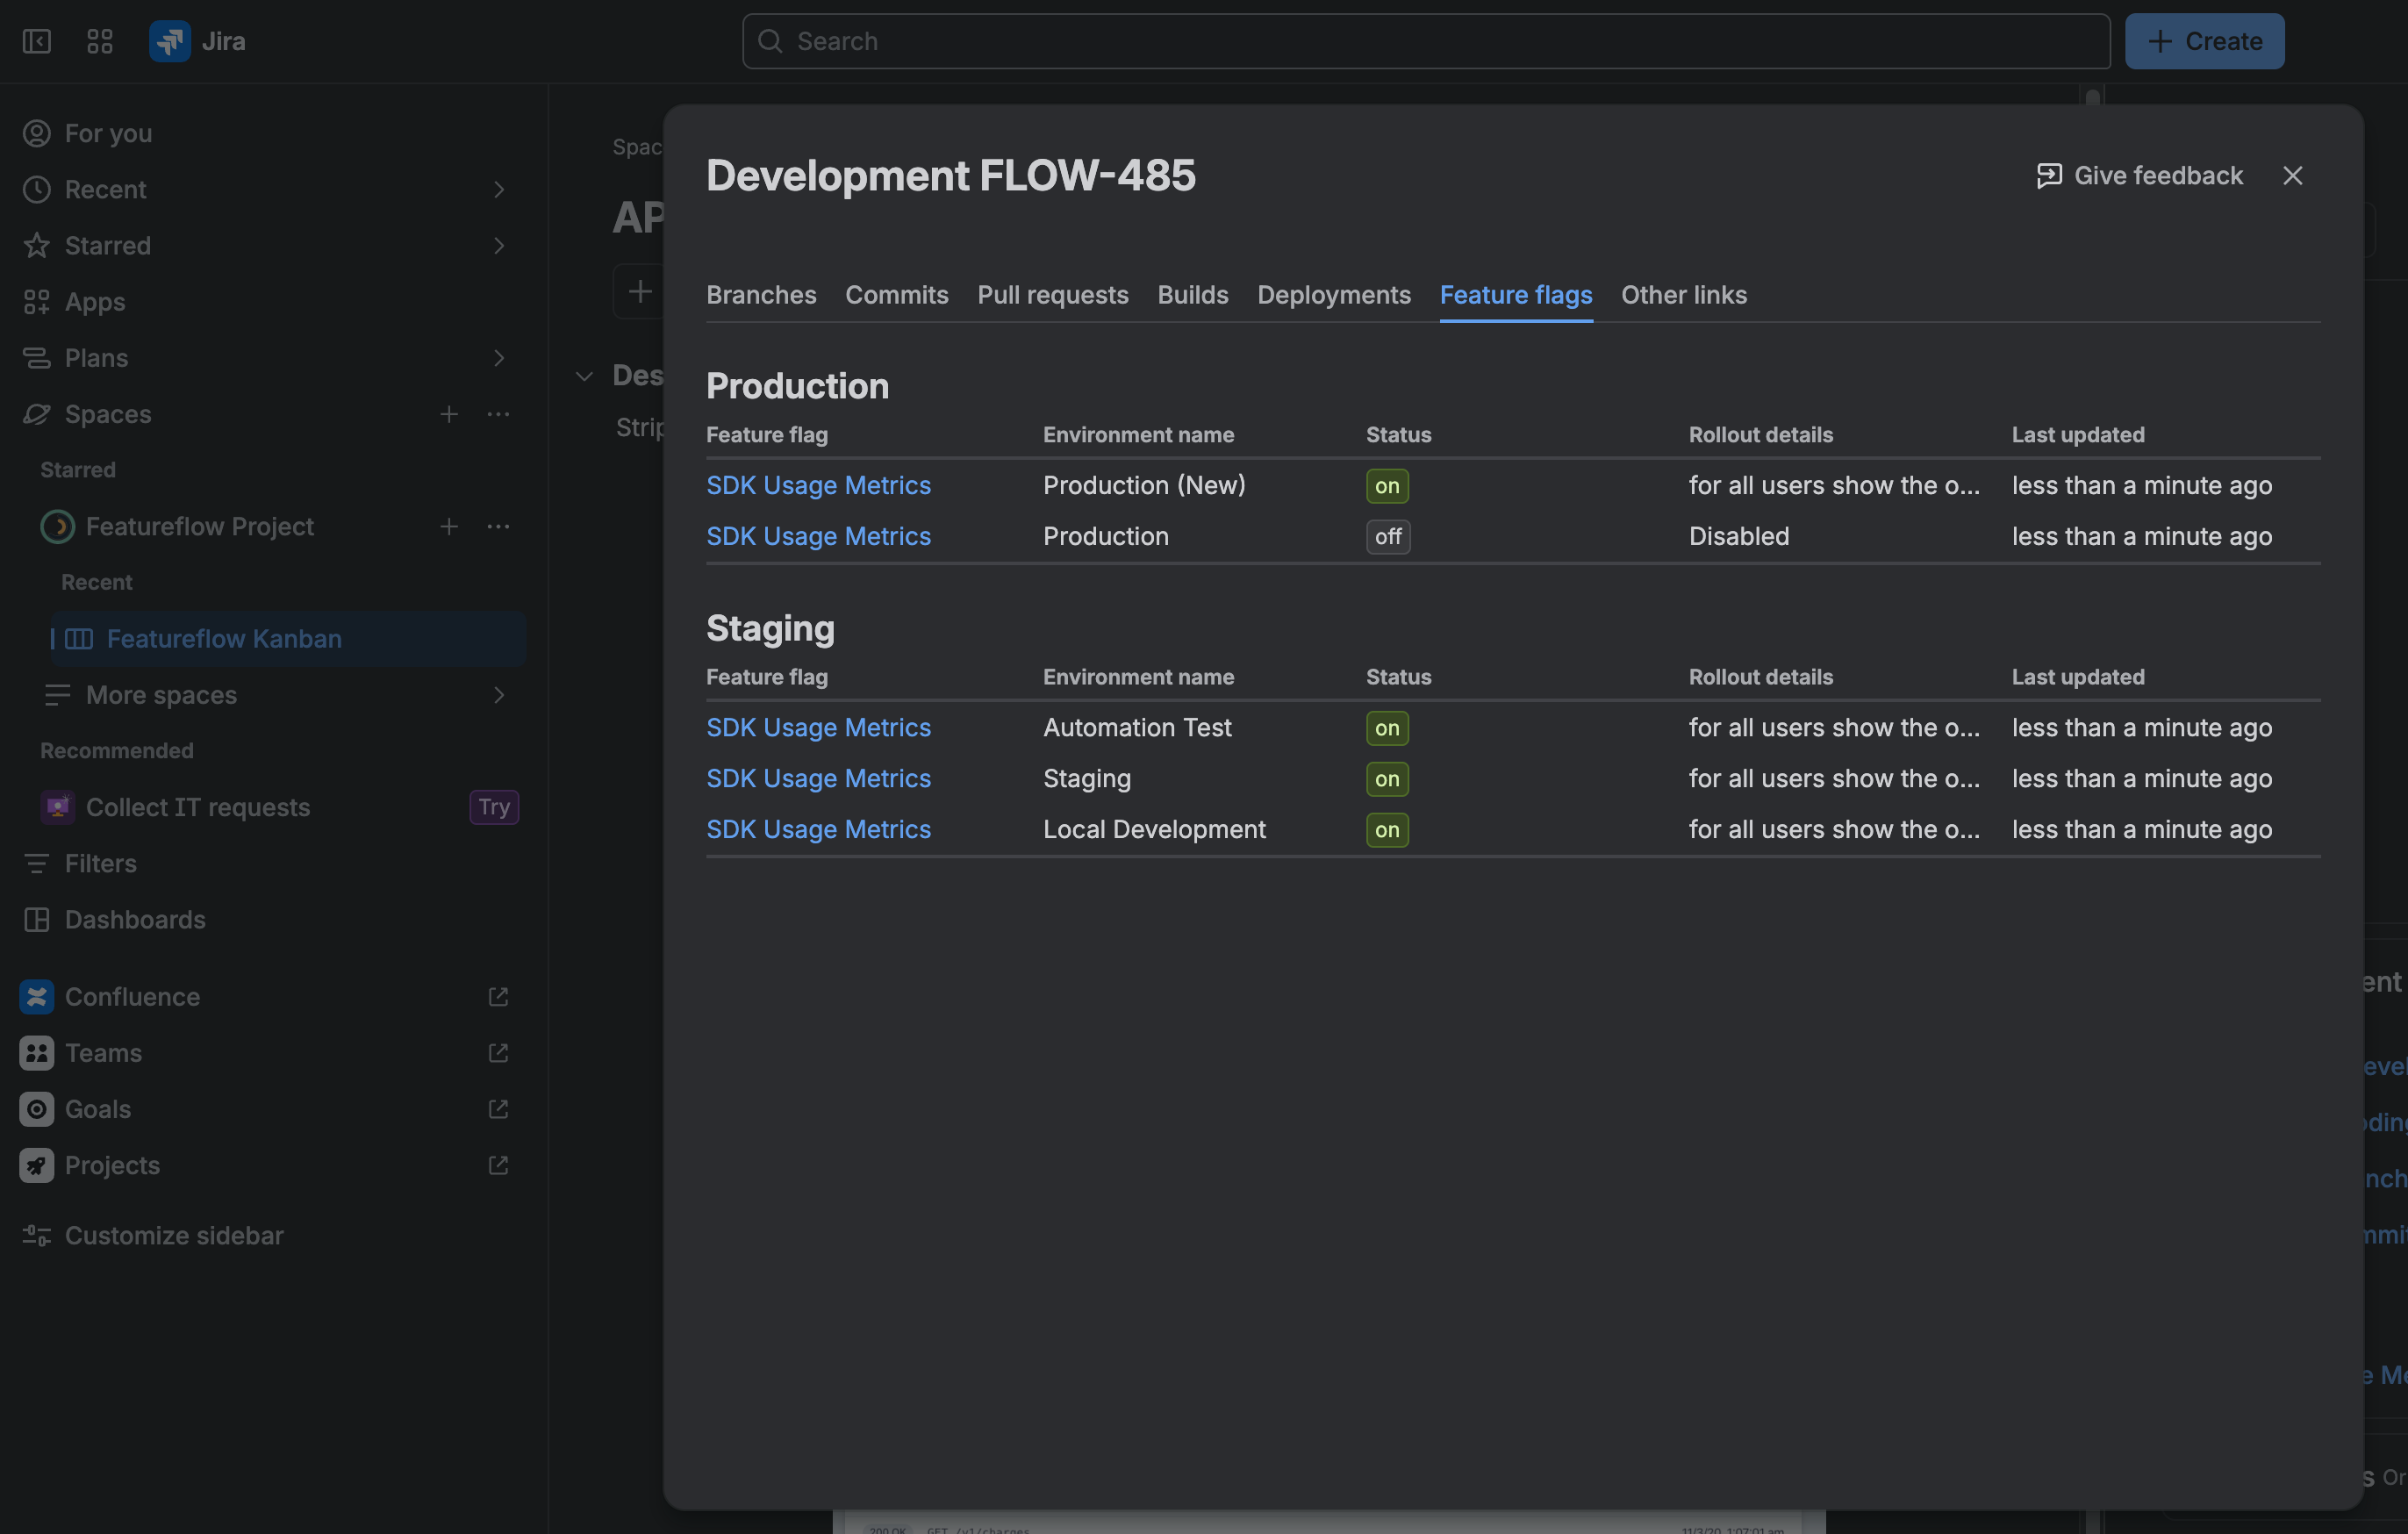Click the Customize sidebar sliders icon
The width and height of the screenshot is (2408, 1534).
point(37,1235)
